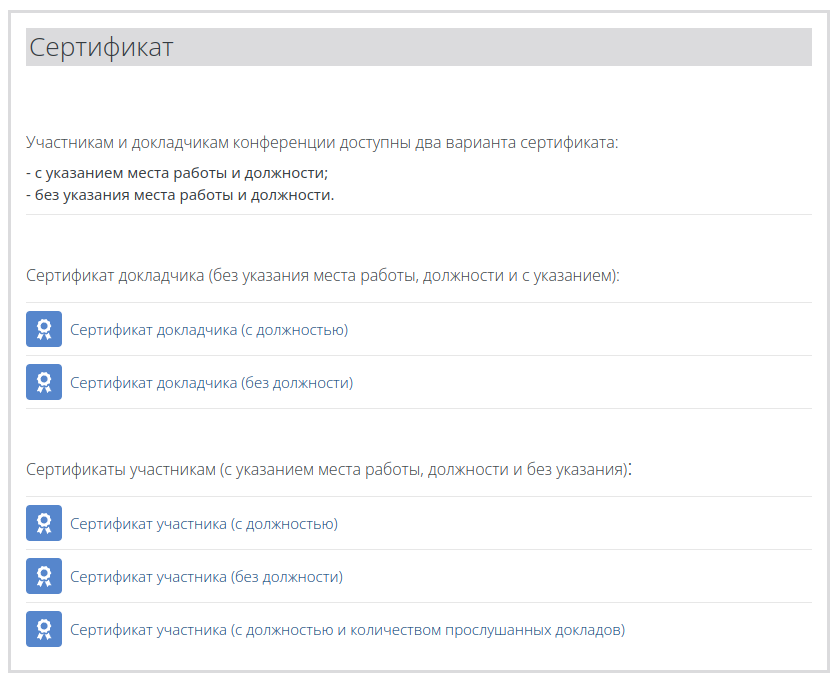Click the sentence starting Участникам и докладчикам конференции
Image resolution: width=840 pixels, height=682 pixels.
pyautogui.click(x=322, y=143)
